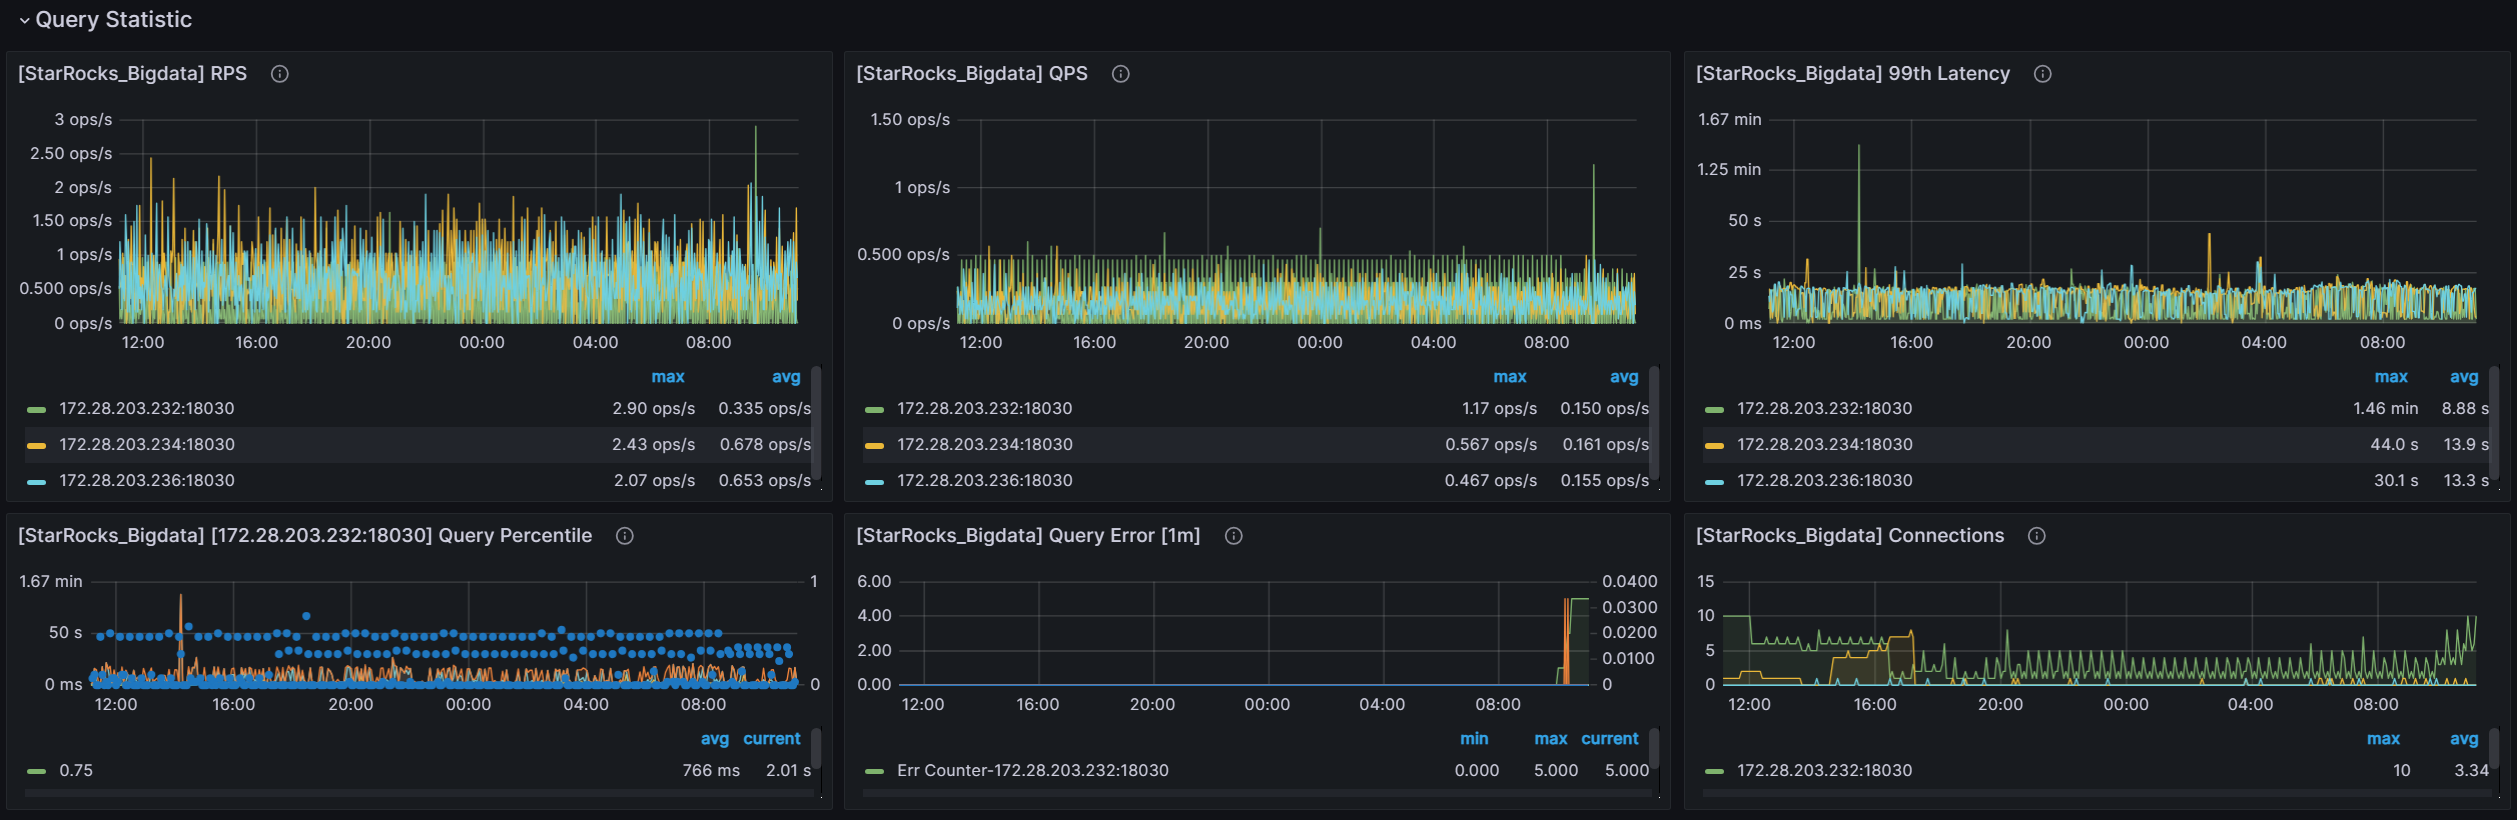This screenshot has width=2517, height=820.
Task: Toggle 172.28.203.232:18030 series in QPS legend
Action: tap(985, 409)
